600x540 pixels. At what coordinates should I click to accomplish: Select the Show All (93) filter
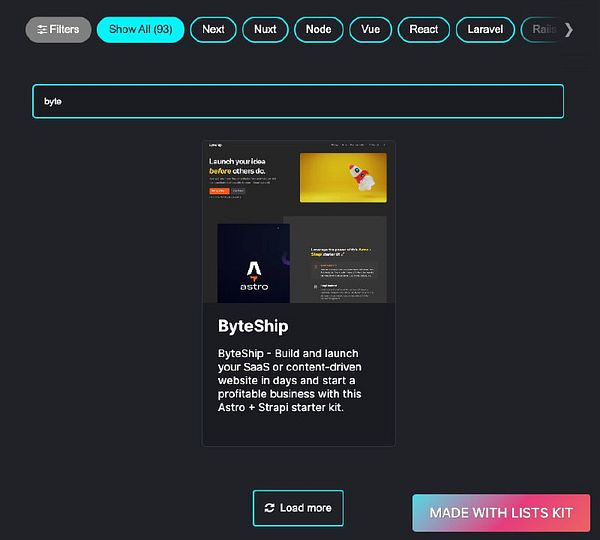click(140, 29)
